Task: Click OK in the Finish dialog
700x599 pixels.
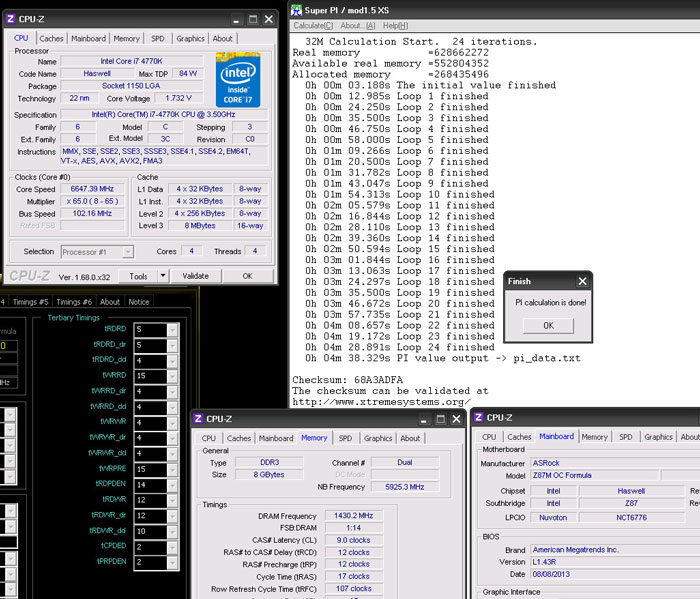Action: 549,325
